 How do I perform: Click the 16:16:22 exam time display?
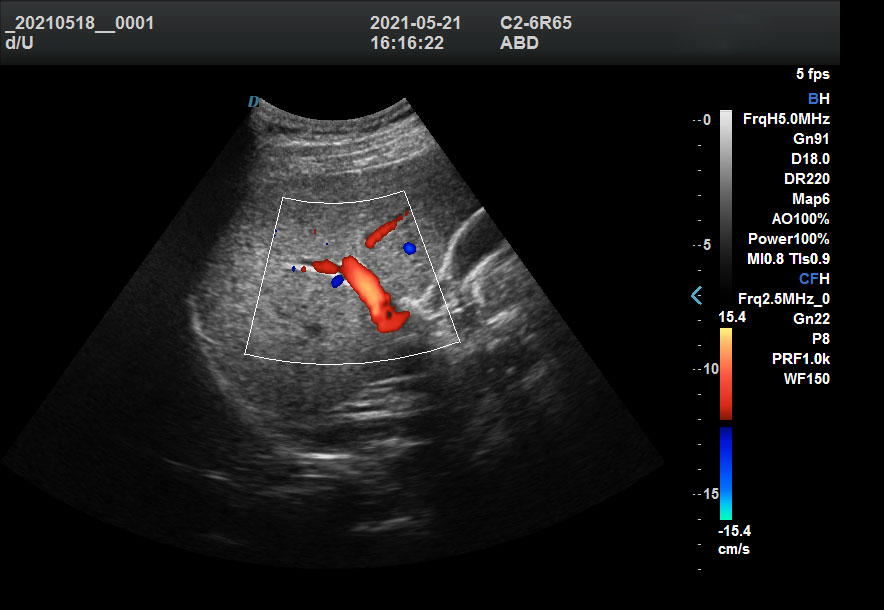[x=407, y=43]
